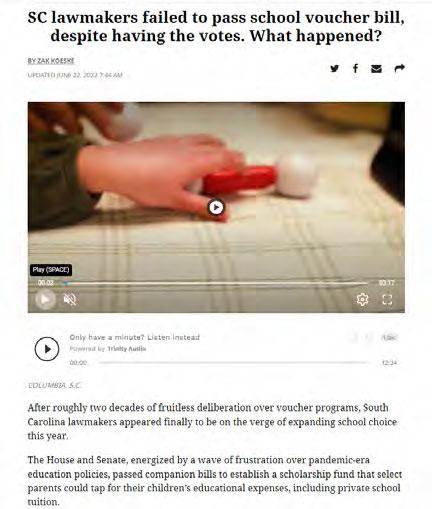Play the Trinity Audio article narration

tap(47, 349)
